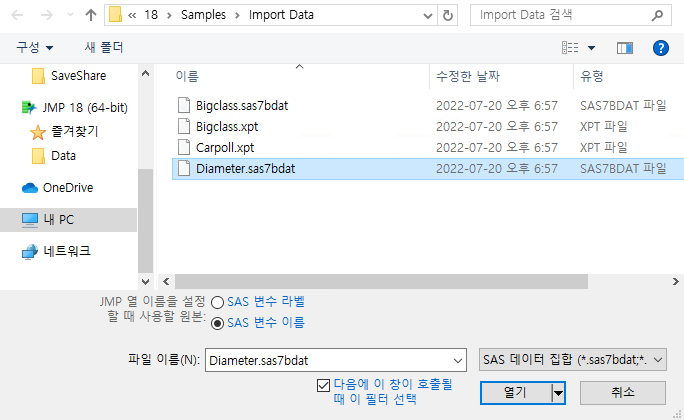
Task: Go forward with the right arrow icon
Action: (x=47, y=15)
